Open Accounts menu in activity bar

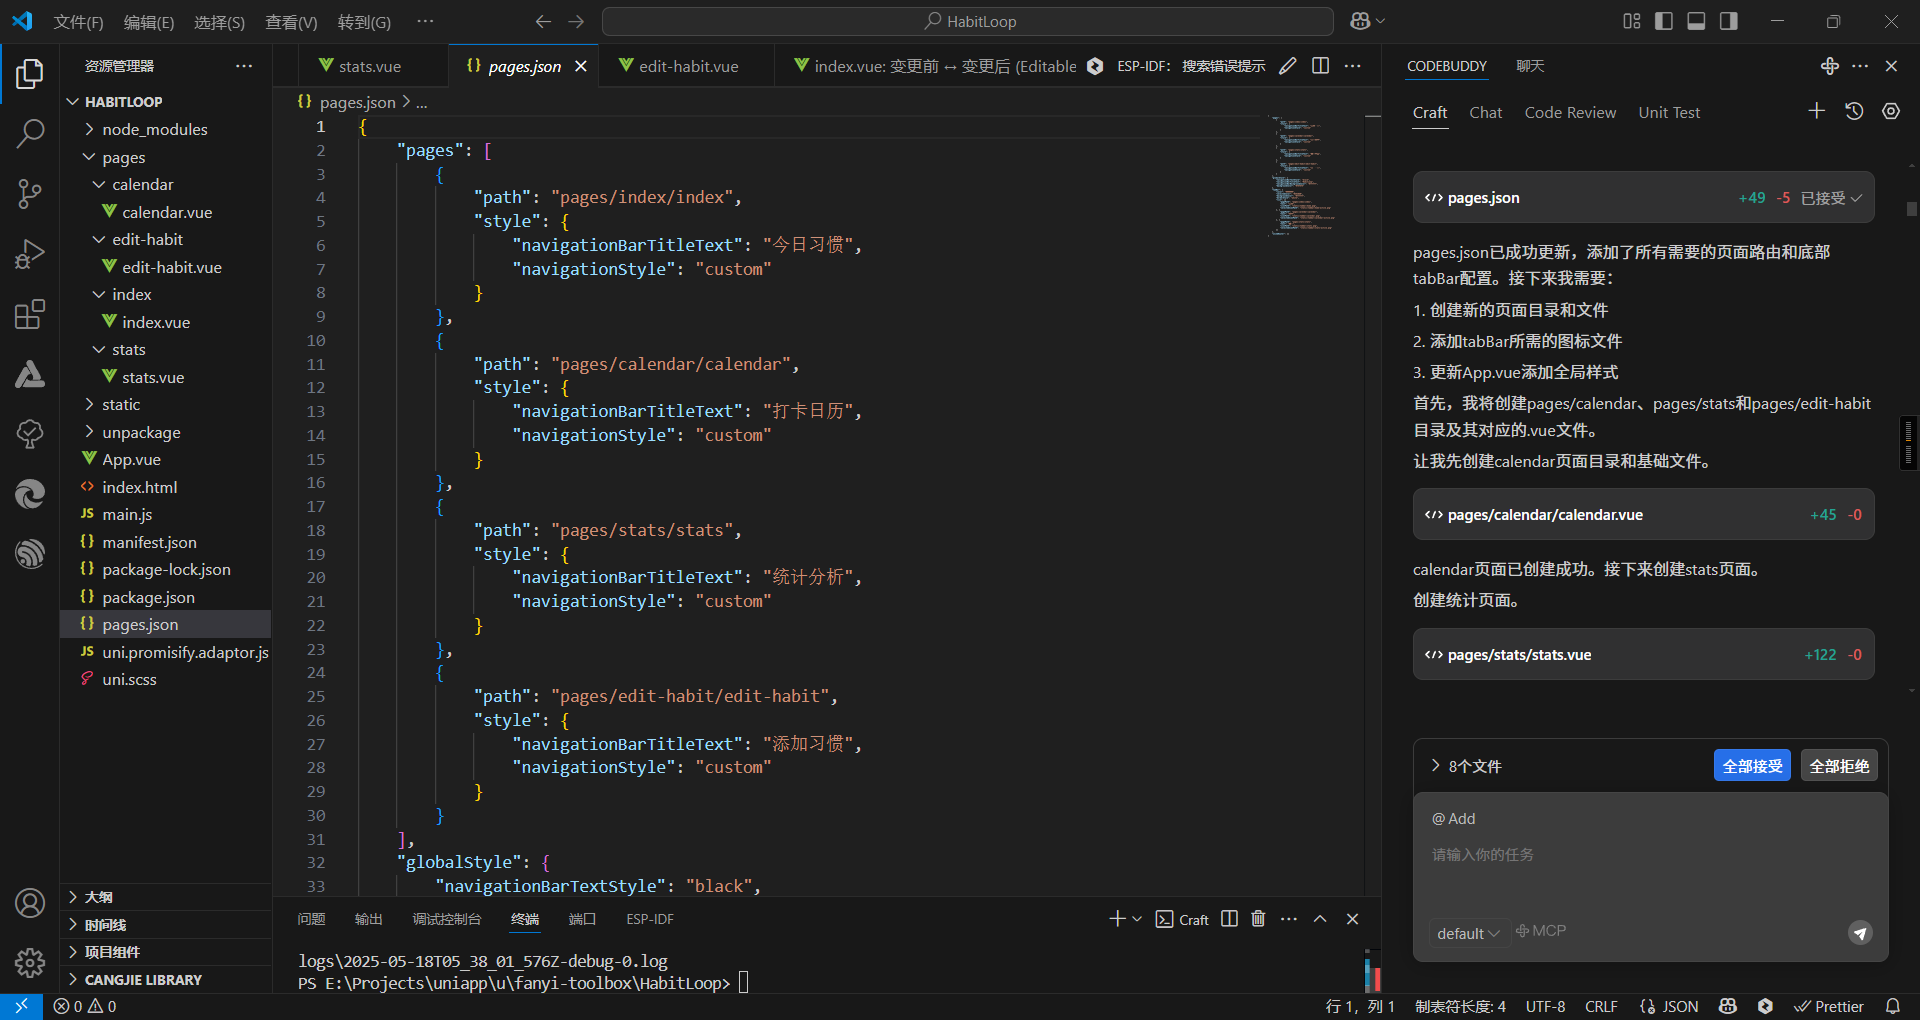coord(30,903)
